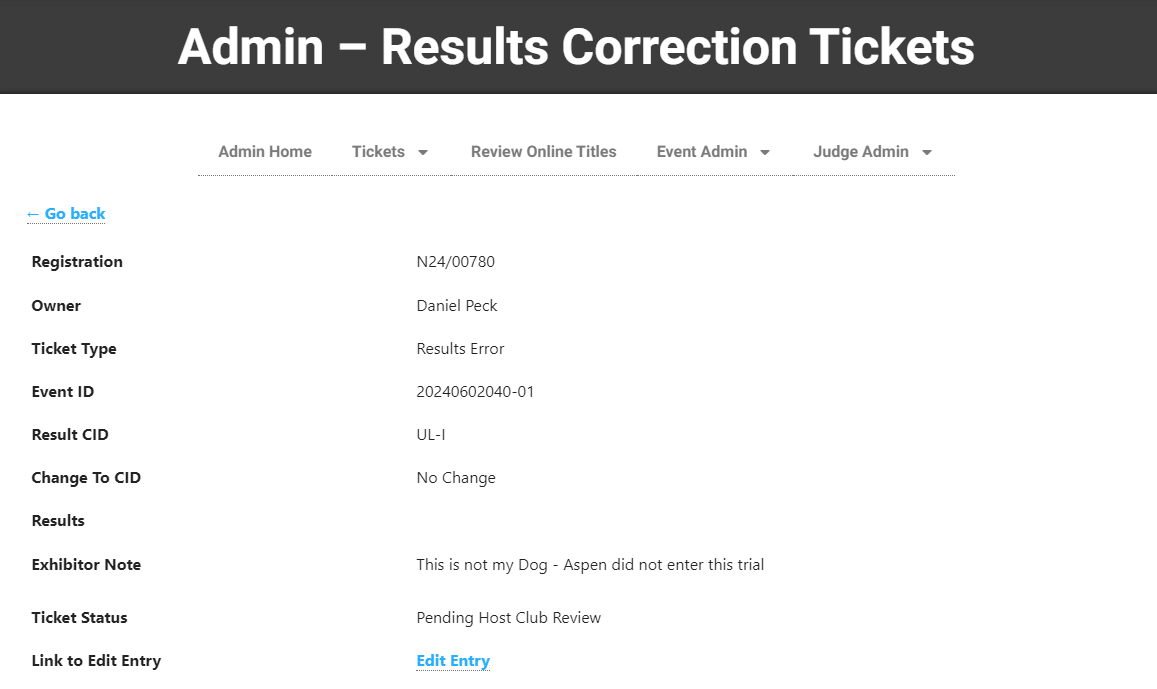The image size is (1157, 689).
Task: Click the Judge Admin menu label
Action: click(x=860, y=152)
